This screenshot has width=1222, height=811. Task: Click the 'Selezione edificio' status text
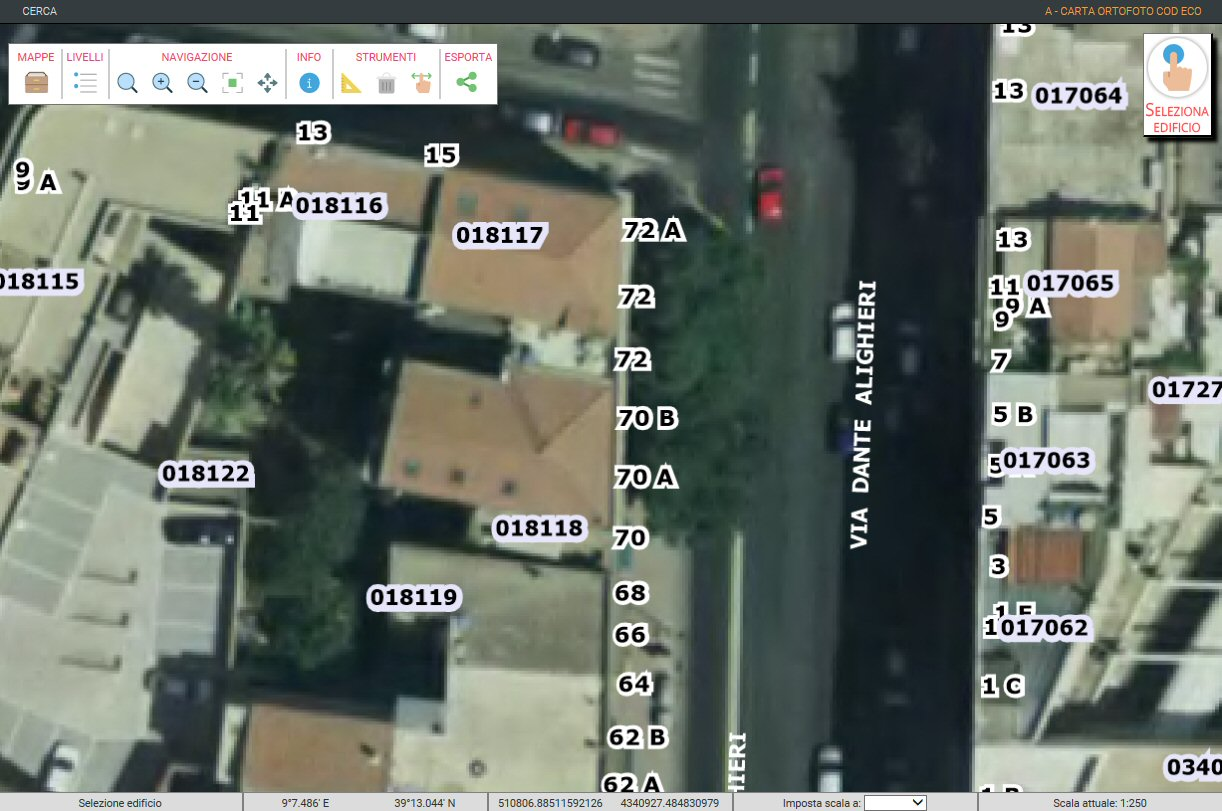[x=120, y=803]
